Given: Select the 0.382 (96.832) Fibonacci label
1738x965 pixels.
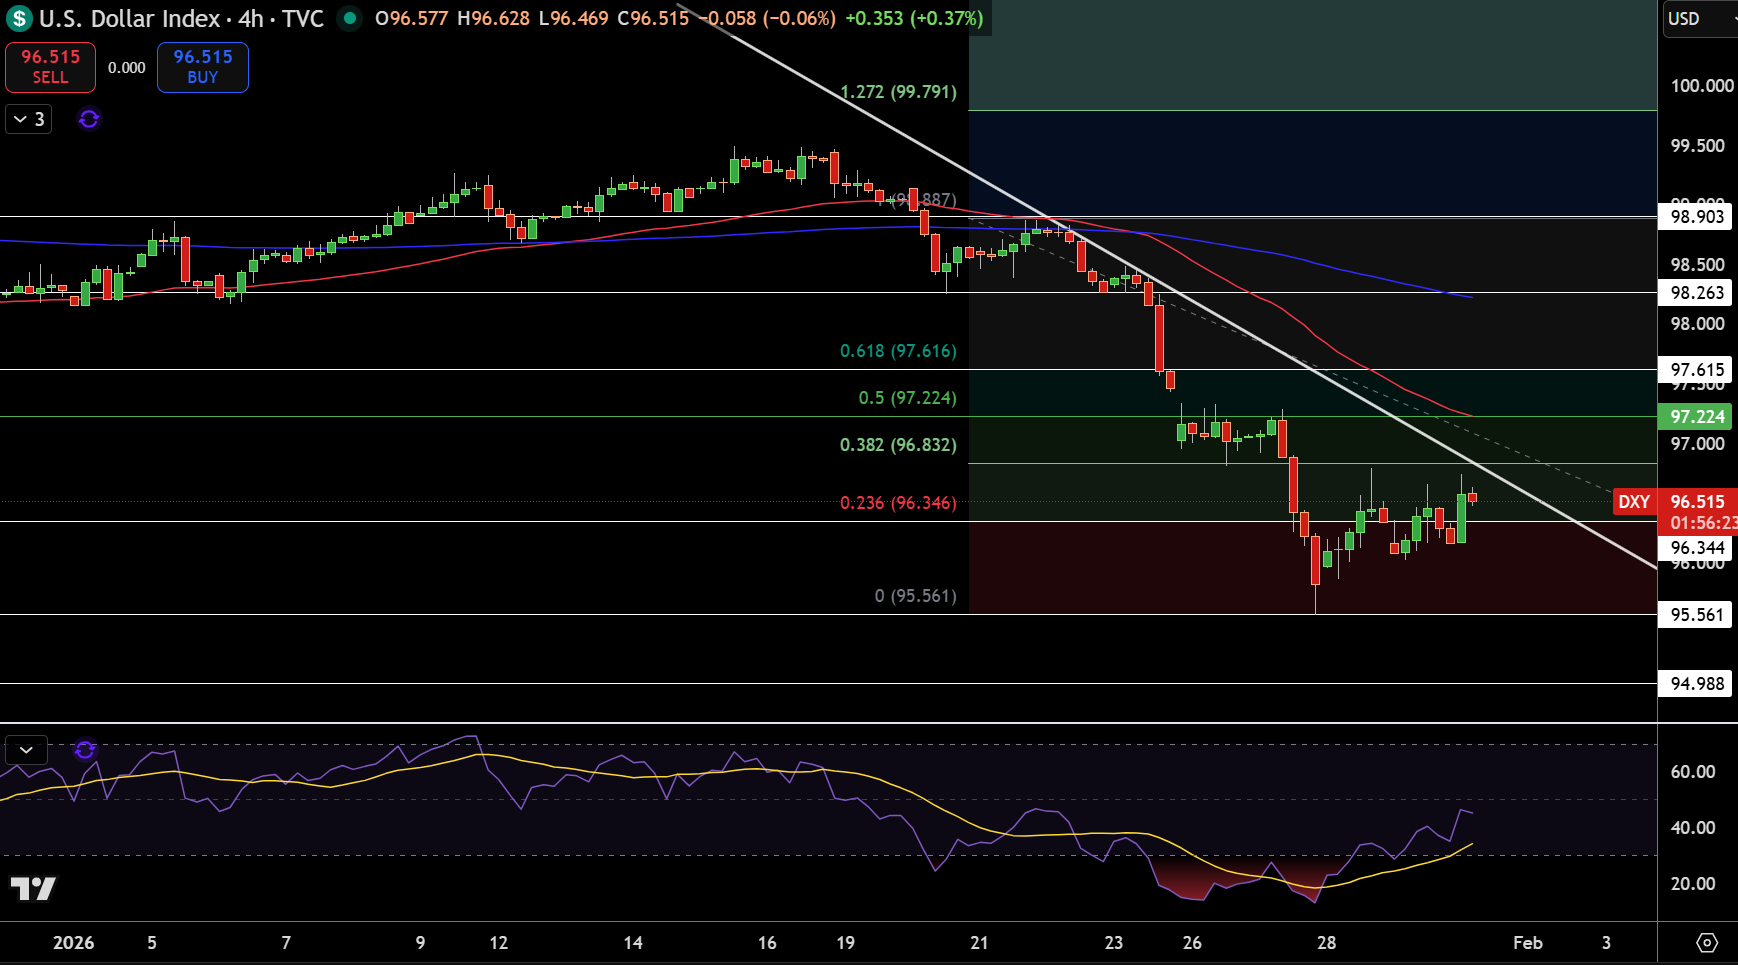Looking at the screenshot, I should tap(898, 445).
